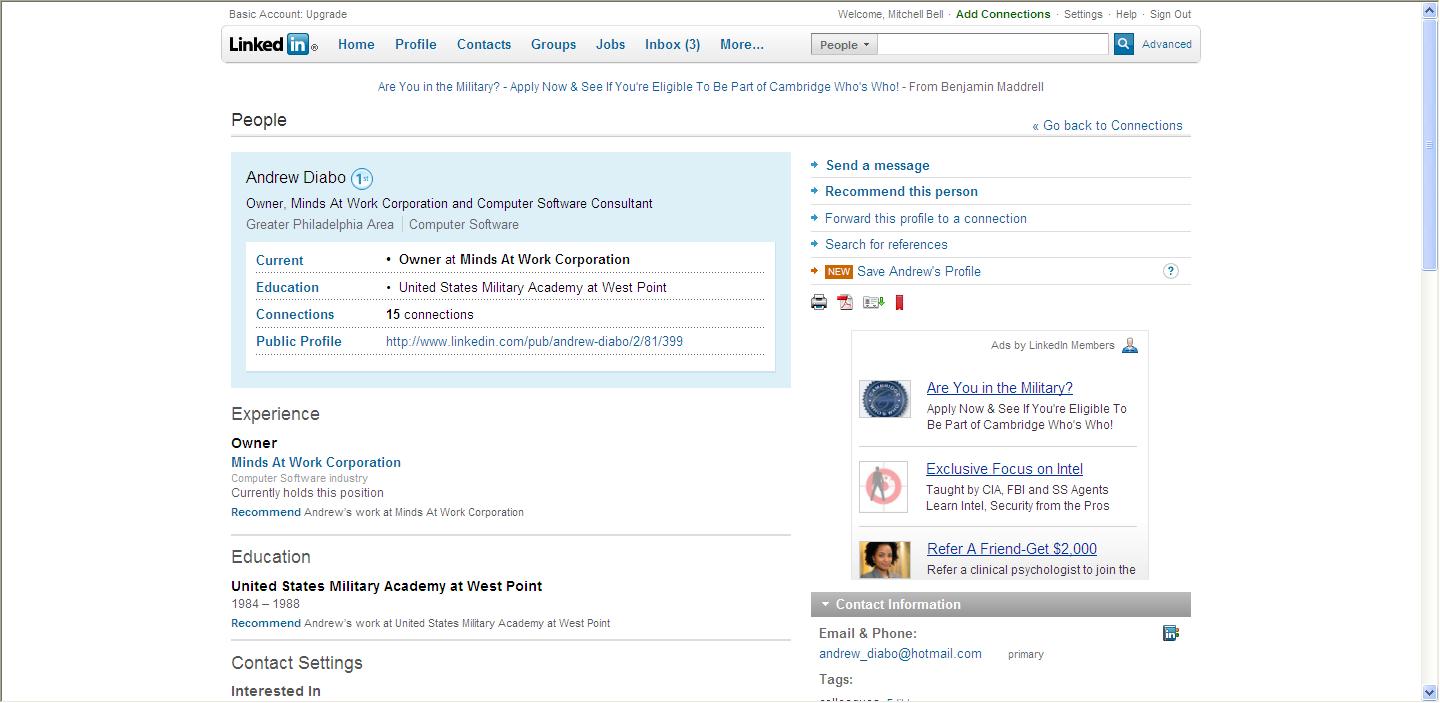Viewport: 1440px width, 703px height.
Task: Click the red bookmark profile icon
Action: (899, 302)
